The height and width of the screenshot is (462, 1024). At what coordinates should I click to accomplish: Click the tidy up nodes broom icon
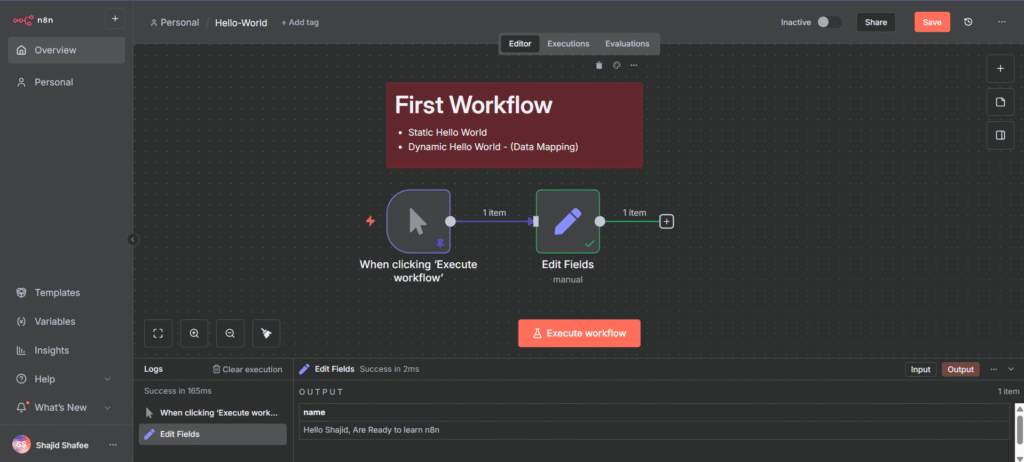pos(266,333)
